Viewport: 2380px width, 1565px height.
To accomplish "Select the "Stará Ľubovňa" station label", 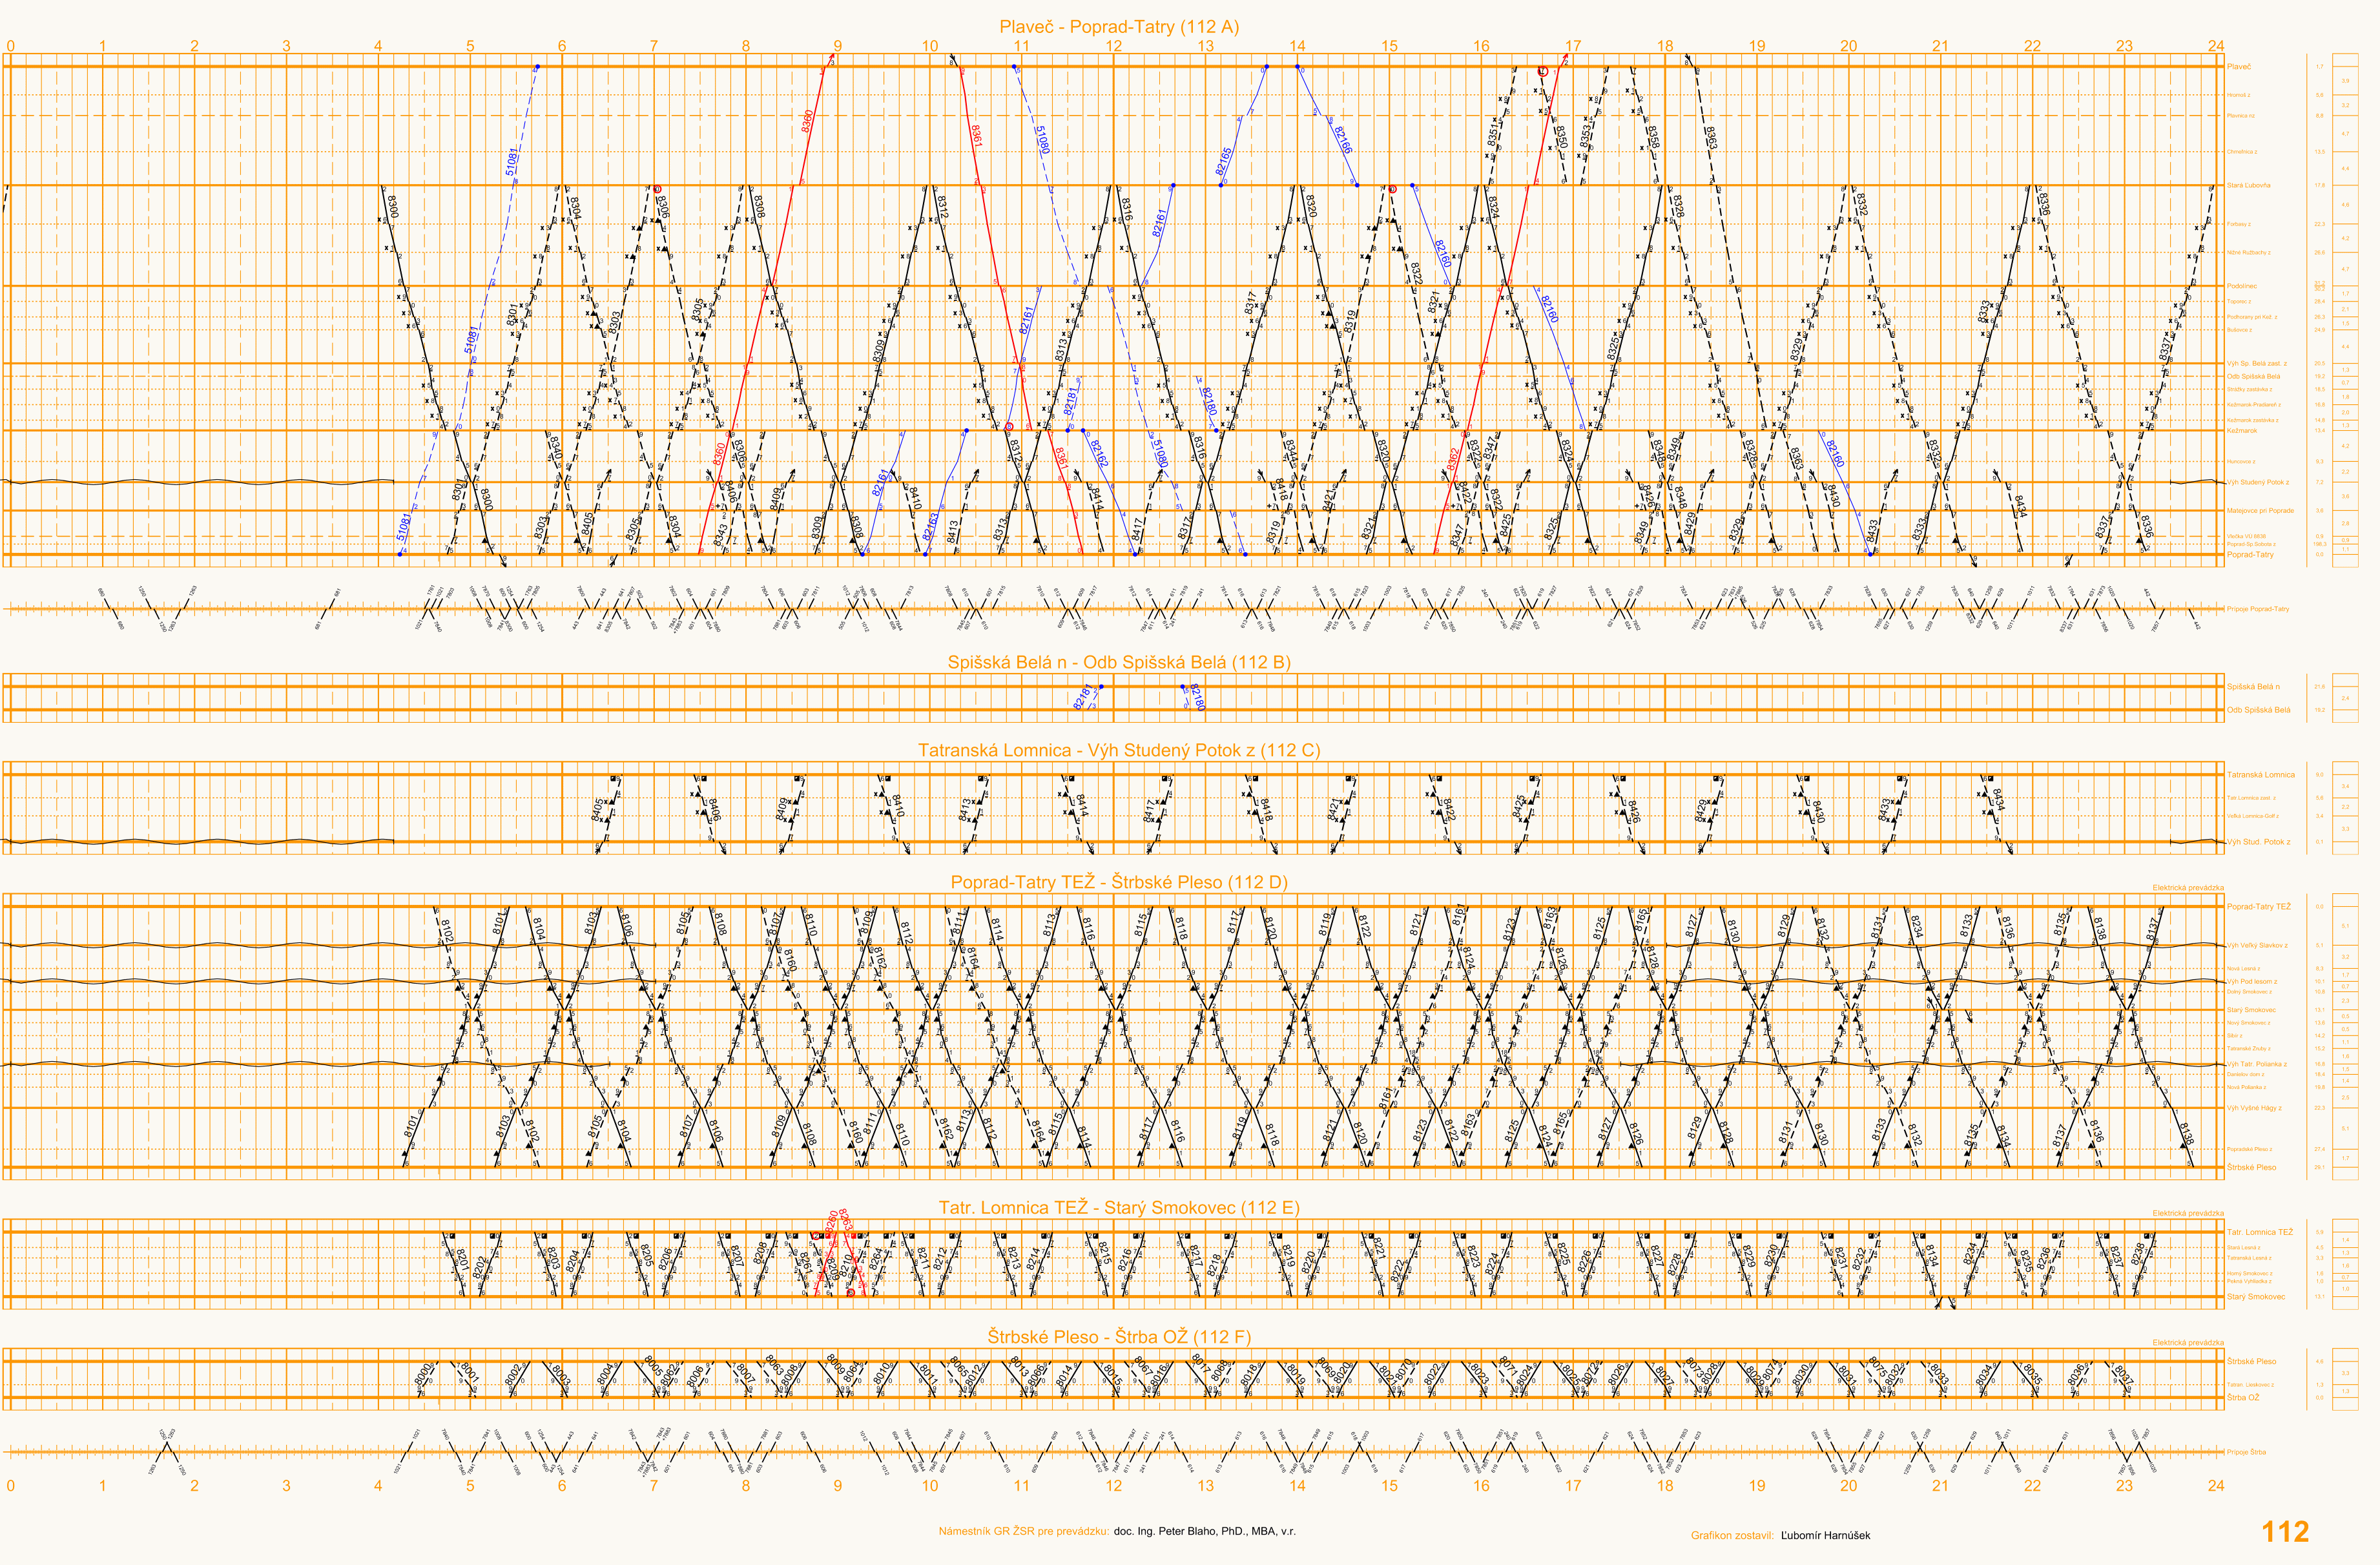I will (x=2248, y=185).
